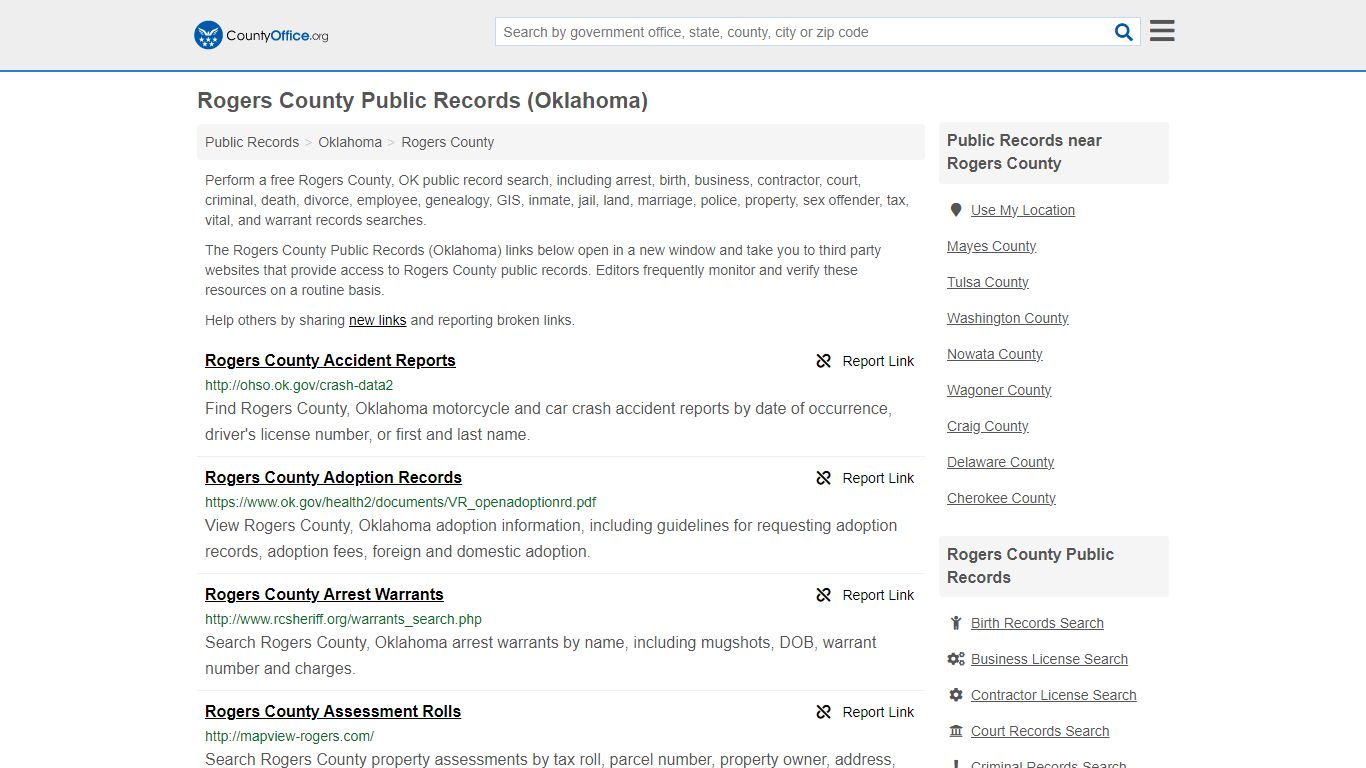Go to Tulsa County records
Viewport: 1366px width, 768px height.
coord(988,282)
